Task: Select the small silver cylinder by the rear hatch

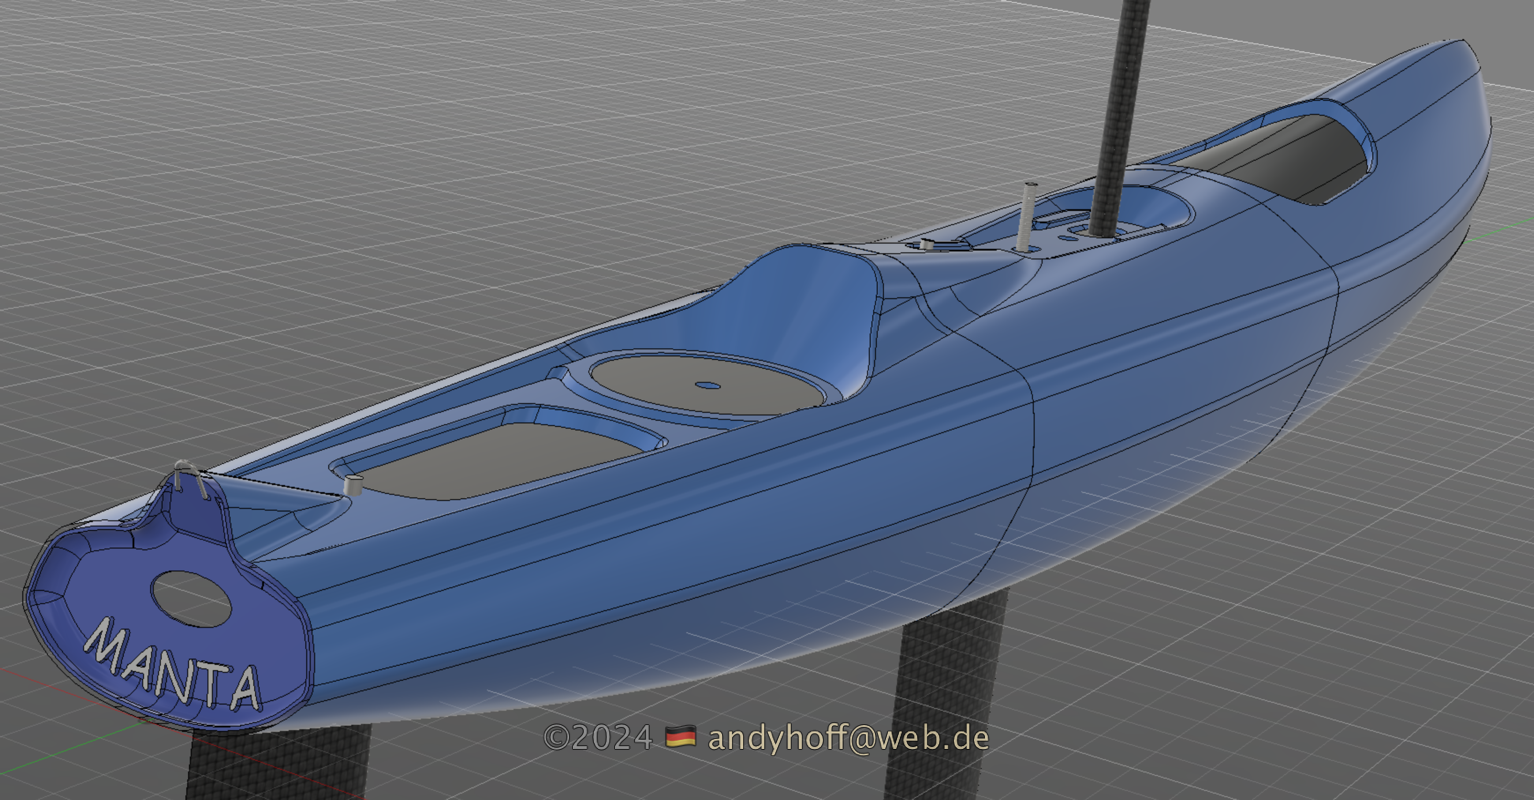Action: (352, 487)
